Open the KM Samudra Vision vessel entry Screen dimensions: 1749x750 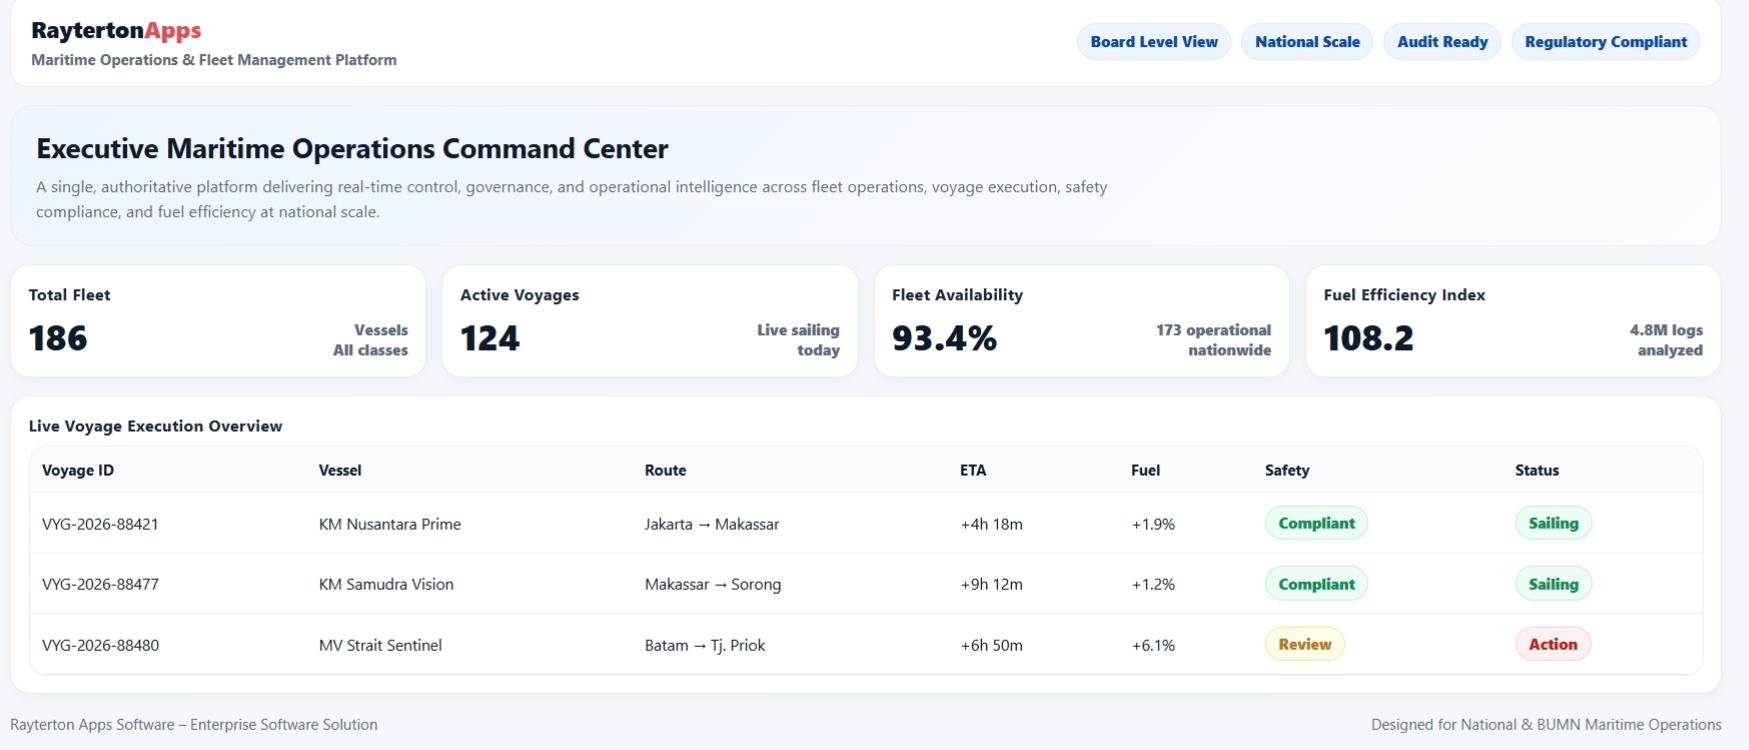pos(386,584)
